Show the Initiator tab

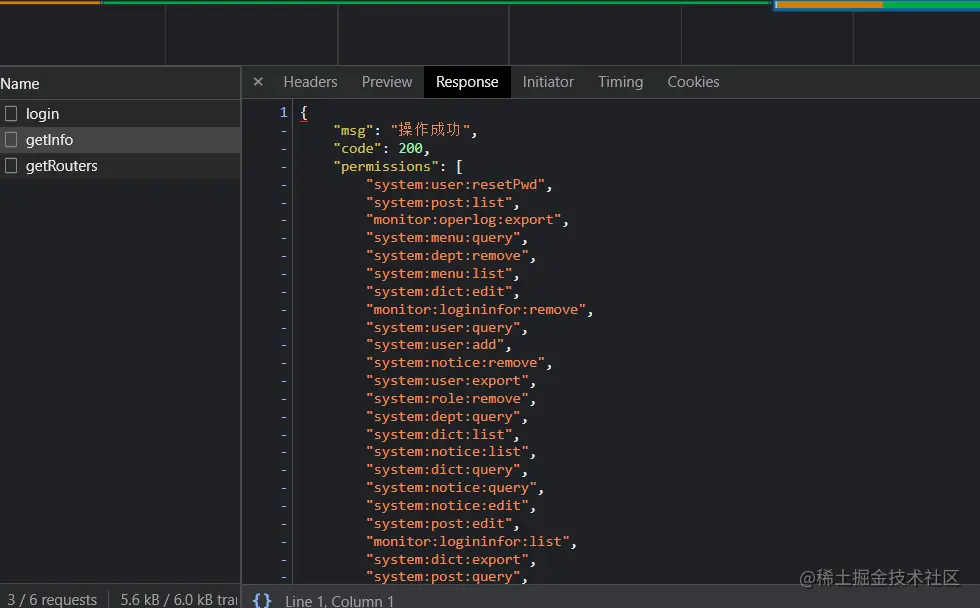548,82
